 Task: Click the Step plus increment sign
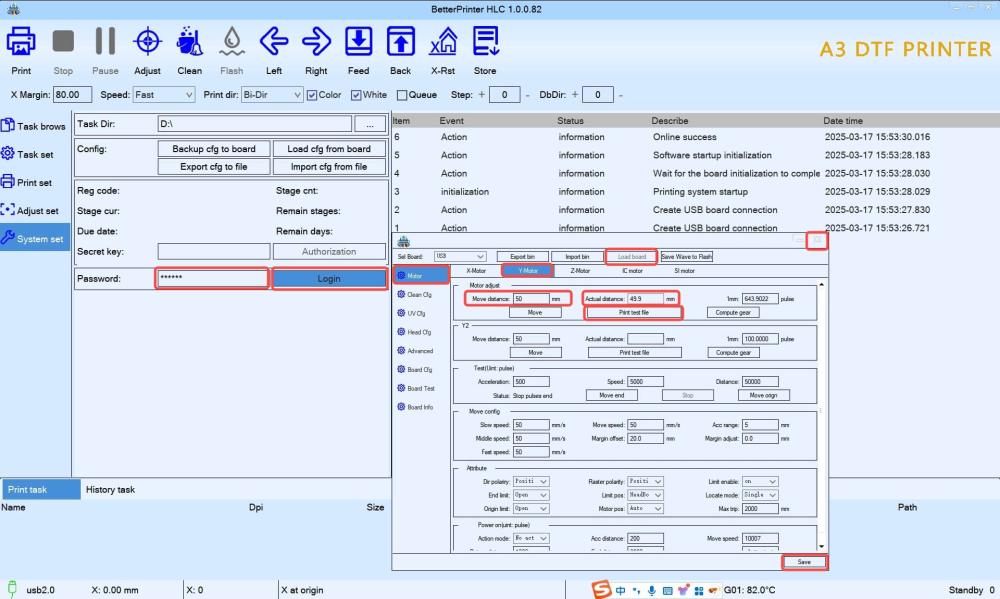pyautogui.click(x=482, y=94)
